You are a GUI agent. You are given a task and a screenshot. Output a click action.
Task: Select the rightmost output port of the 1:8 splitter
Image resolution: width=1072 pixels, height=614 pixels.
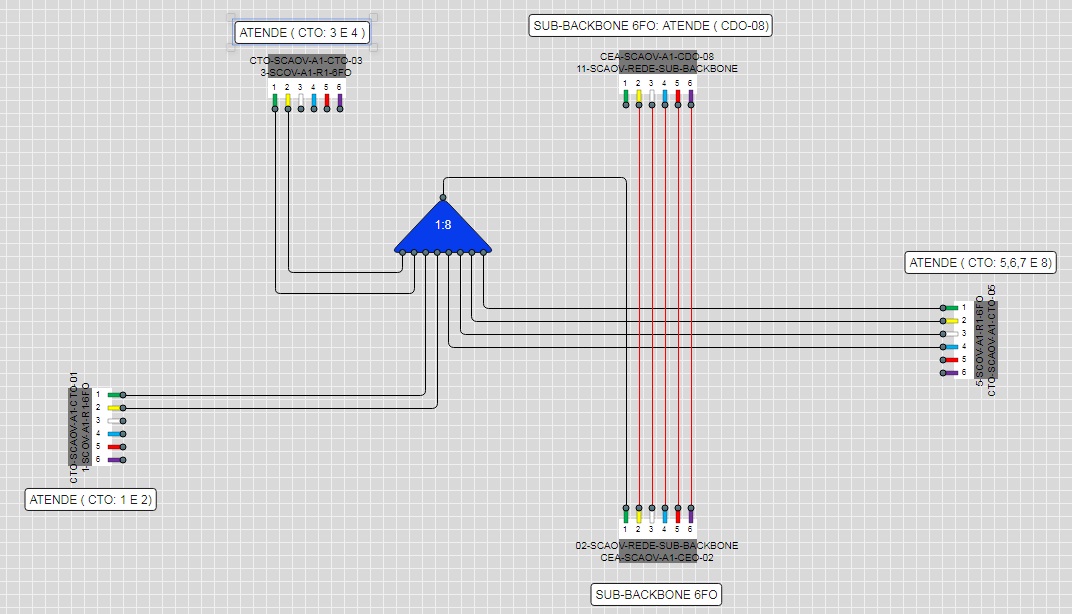coord(483,253)
